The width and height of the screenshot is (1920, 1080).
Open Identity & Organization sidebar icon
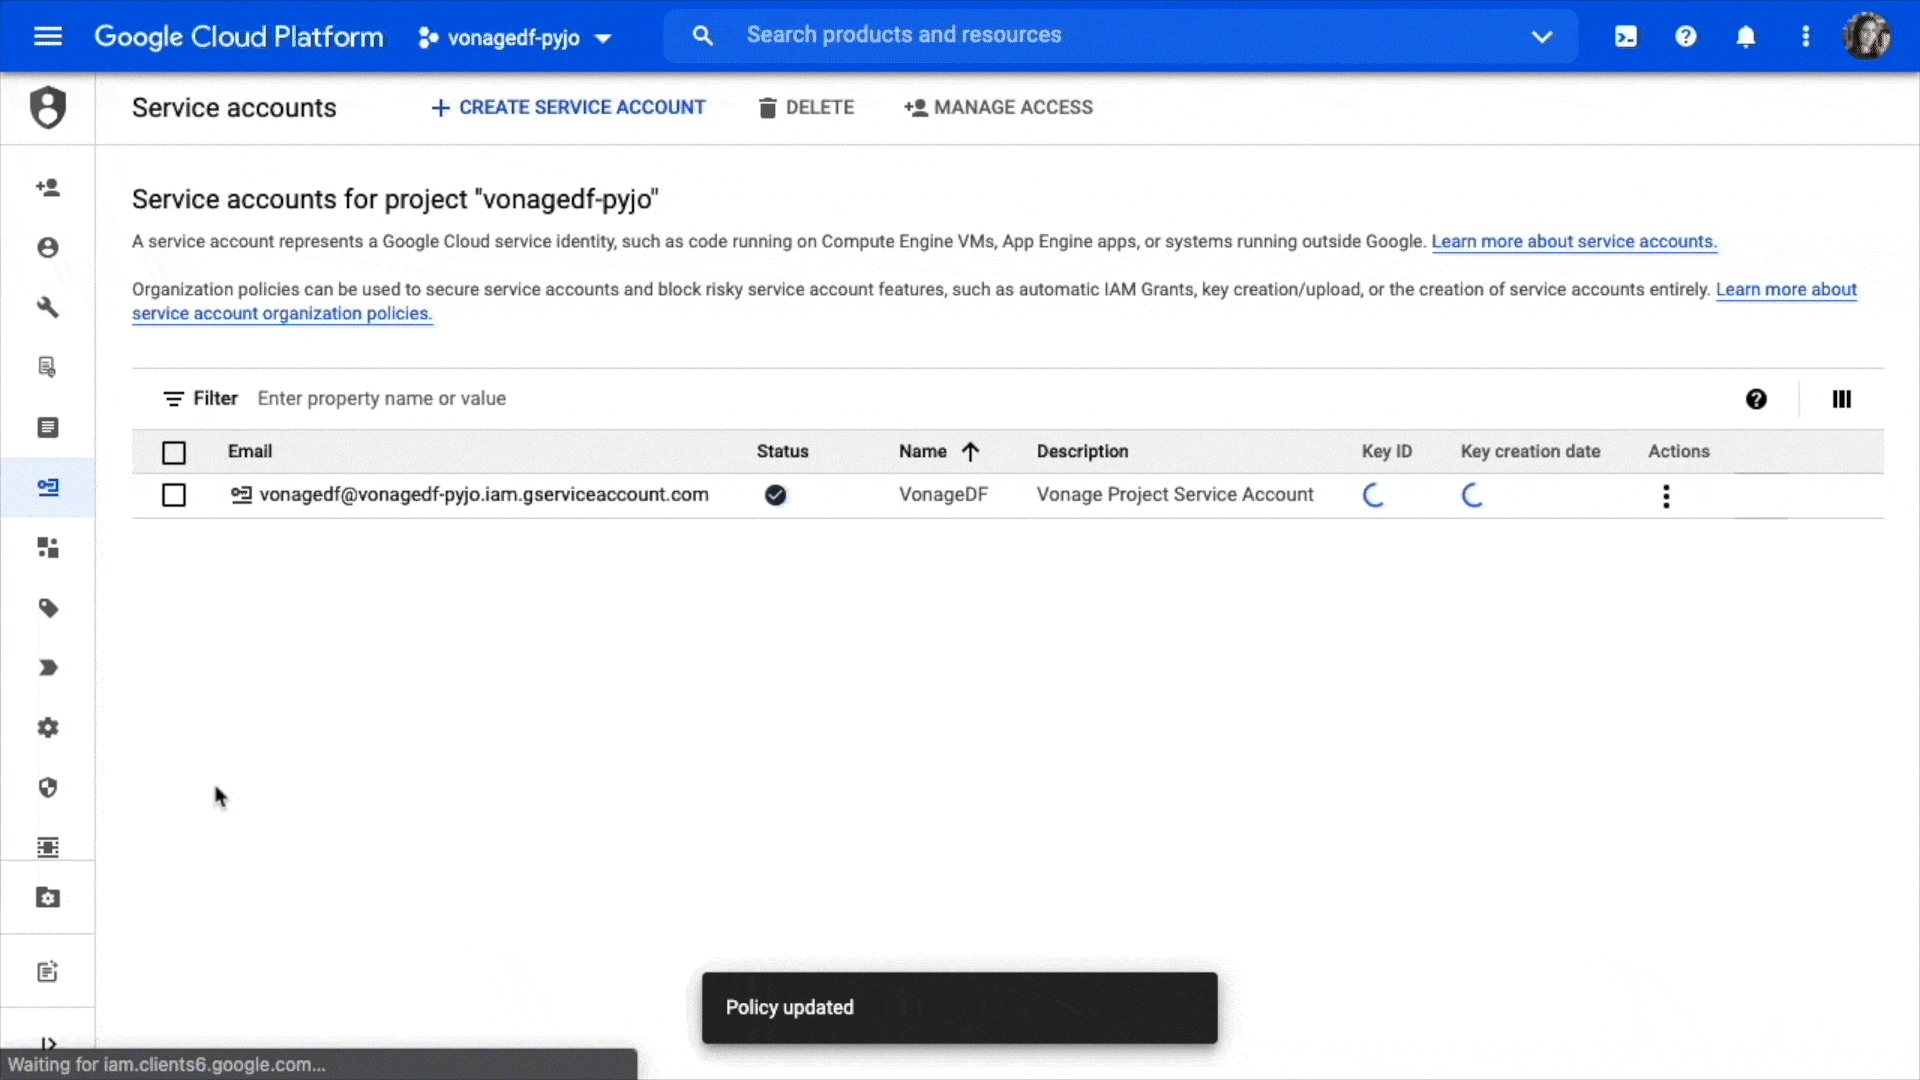click(48, 248)
